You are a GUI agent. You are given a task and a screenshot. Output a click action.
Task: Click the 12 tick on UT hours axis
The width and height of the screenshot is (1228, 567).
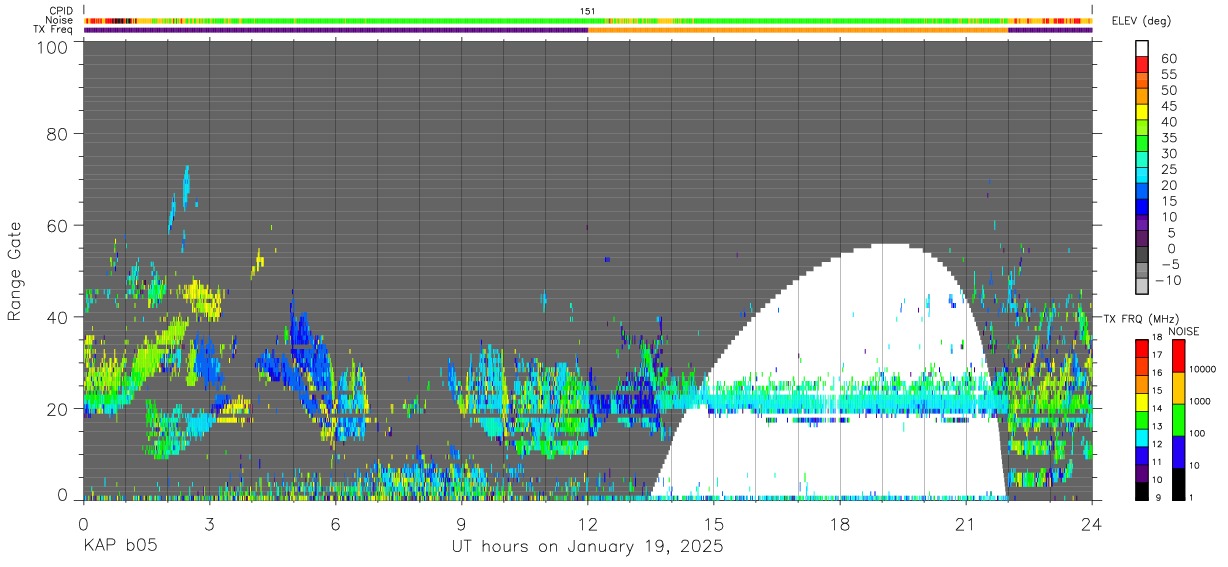pyautogui.click(x=587, y=523)
